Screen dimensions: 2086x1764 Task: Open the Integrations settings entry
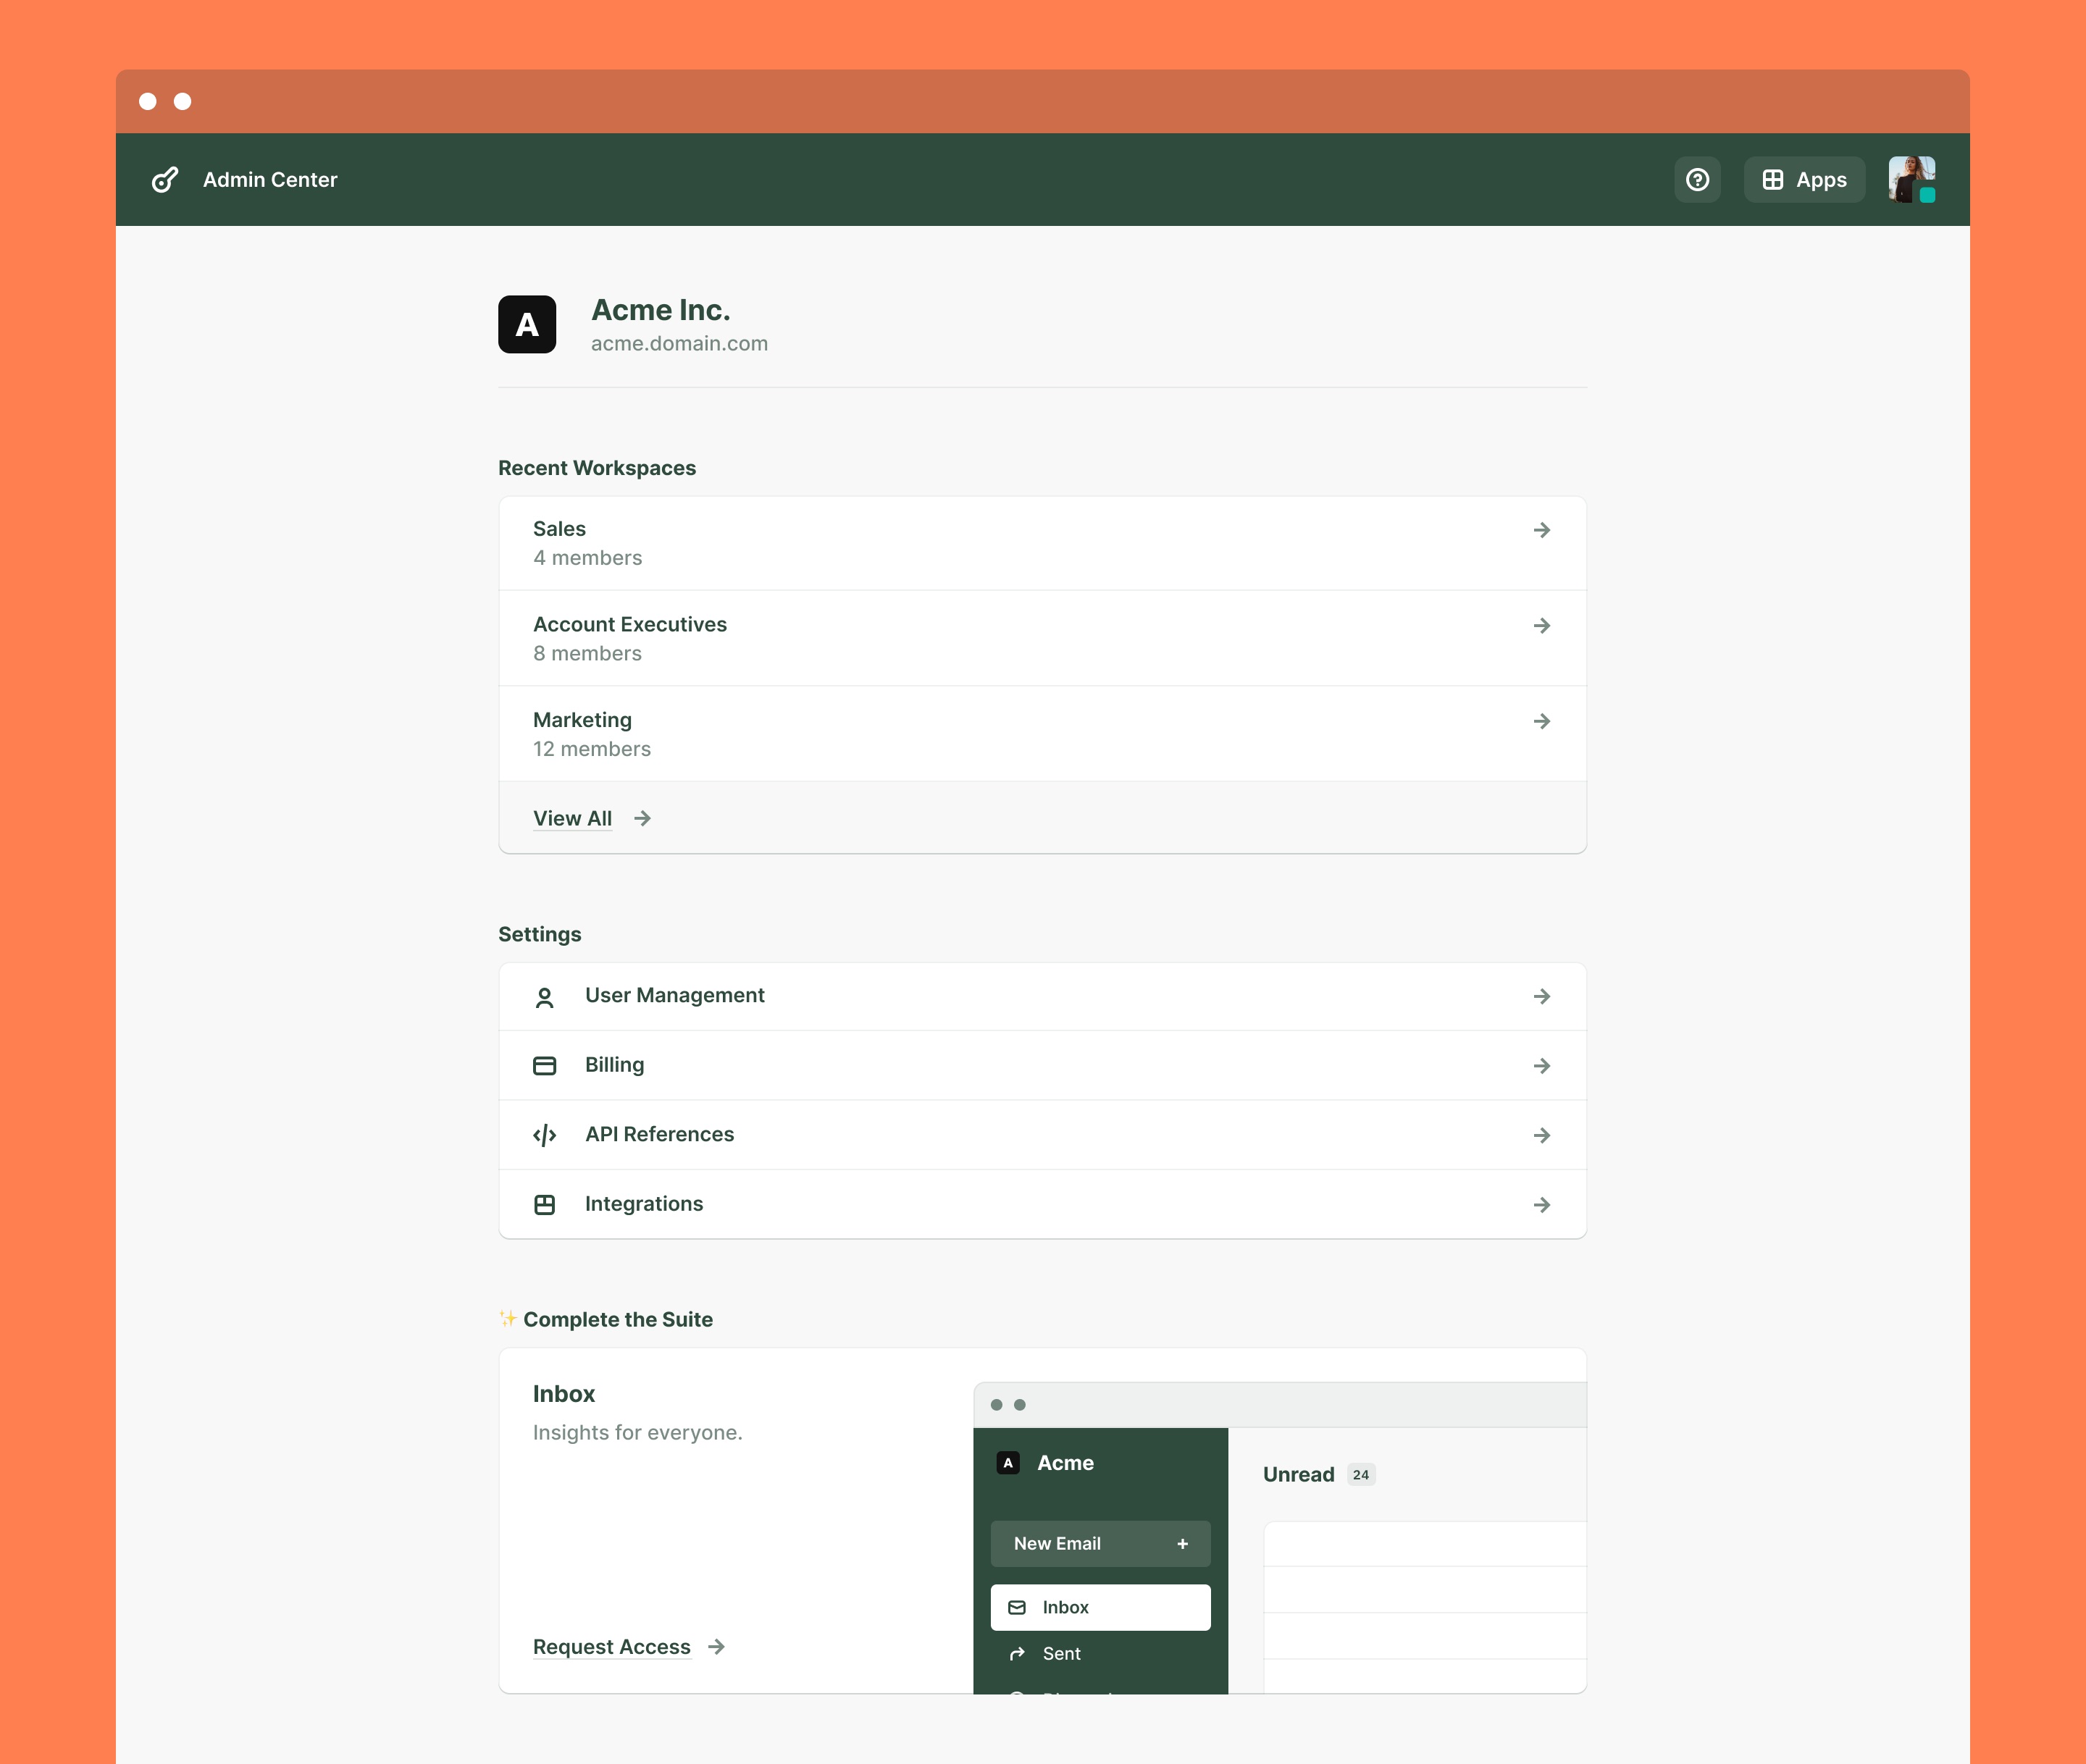tap(1041, 1205)
